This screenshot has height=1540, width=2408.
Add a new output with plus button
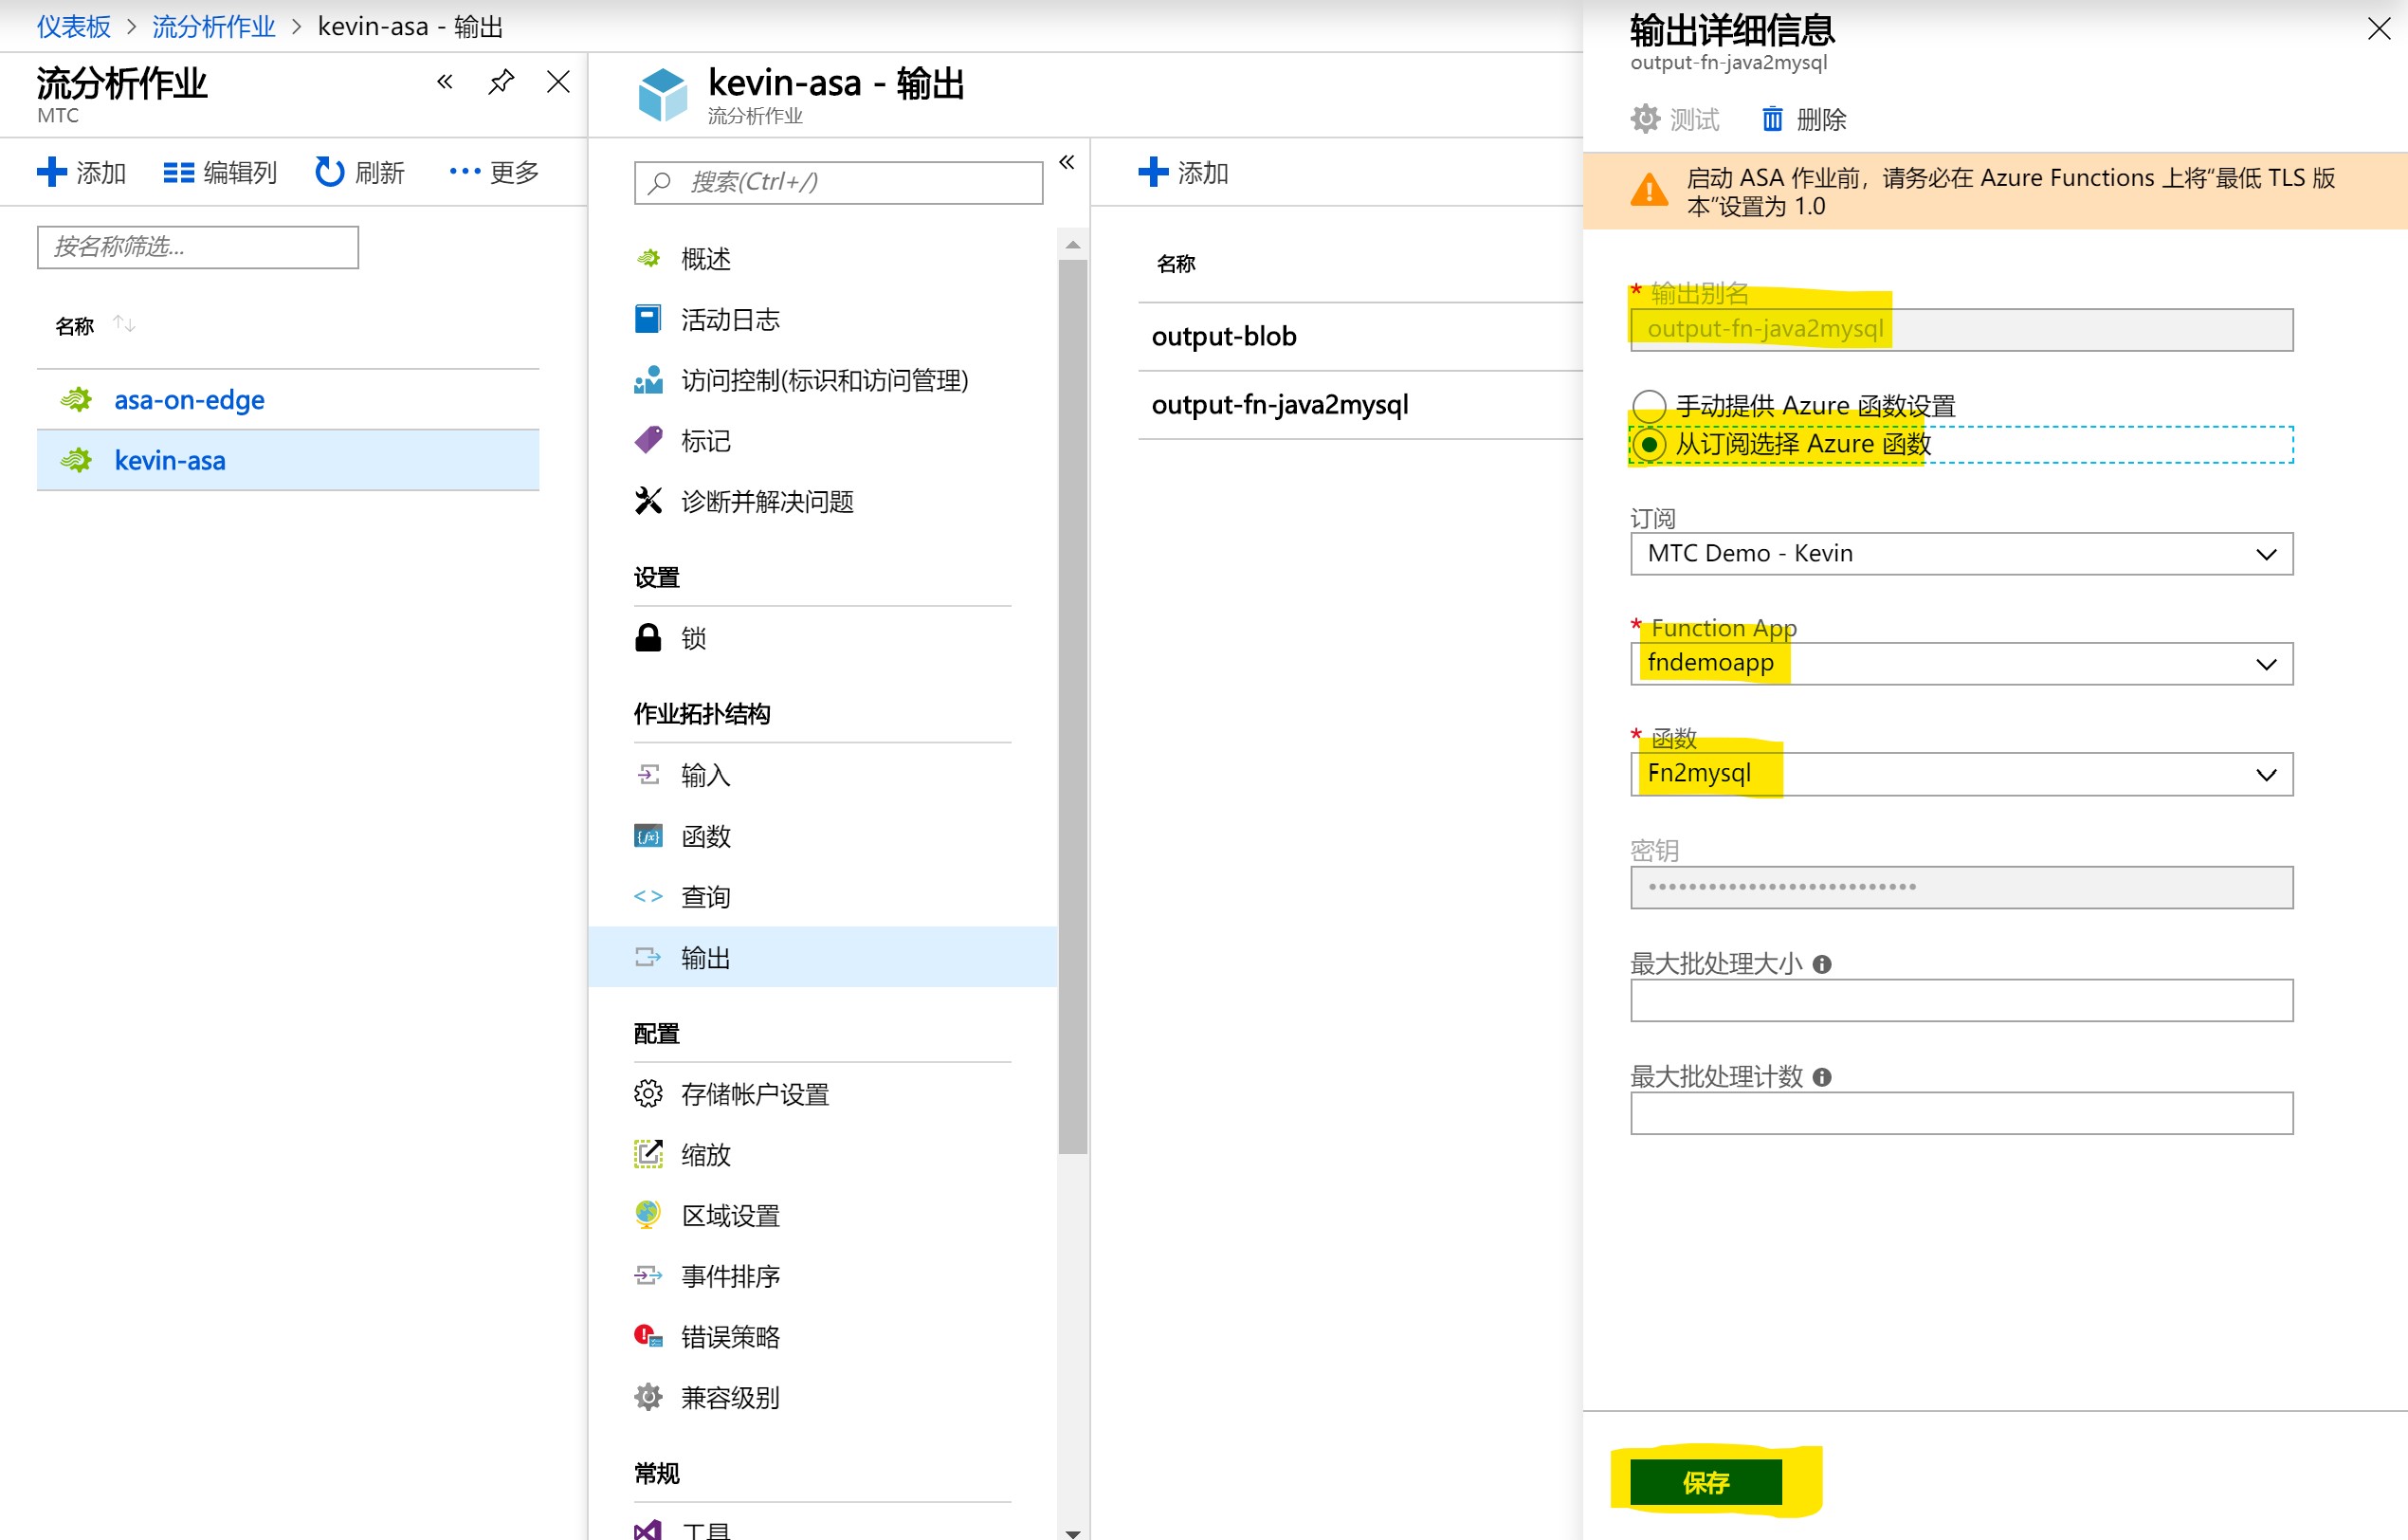(1184, 172)
